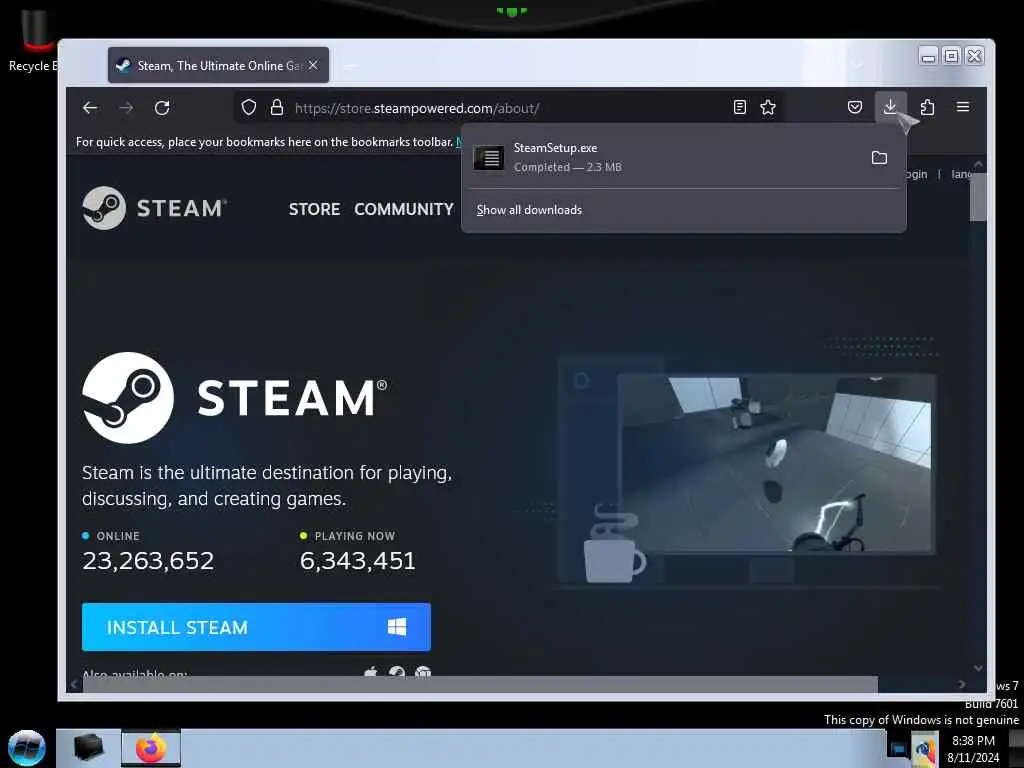Click the login link in the header
This screenshot has height=768, width=1024.
tap(916, 174)
